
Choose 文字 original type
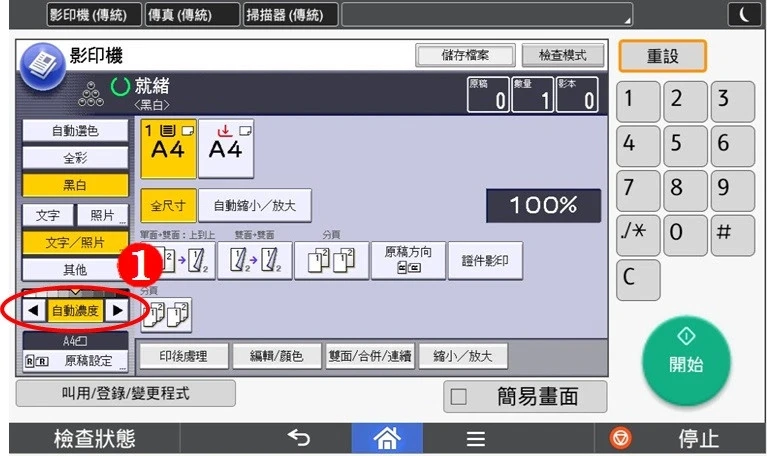click(x=48, y=215)
